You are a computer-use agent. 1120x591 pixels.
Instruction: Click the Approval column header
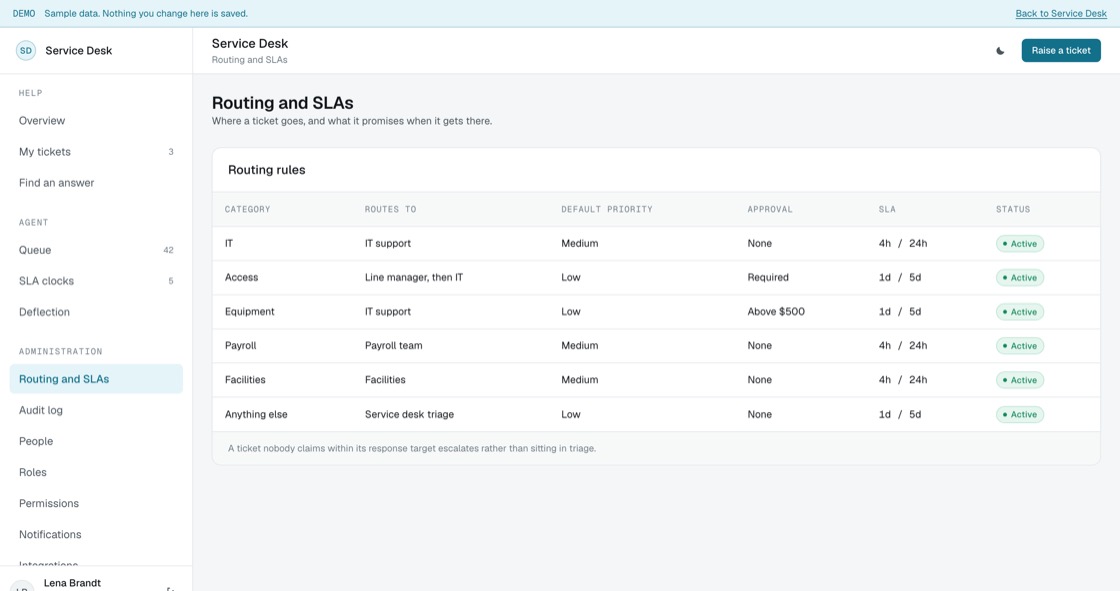coord(770,209)
